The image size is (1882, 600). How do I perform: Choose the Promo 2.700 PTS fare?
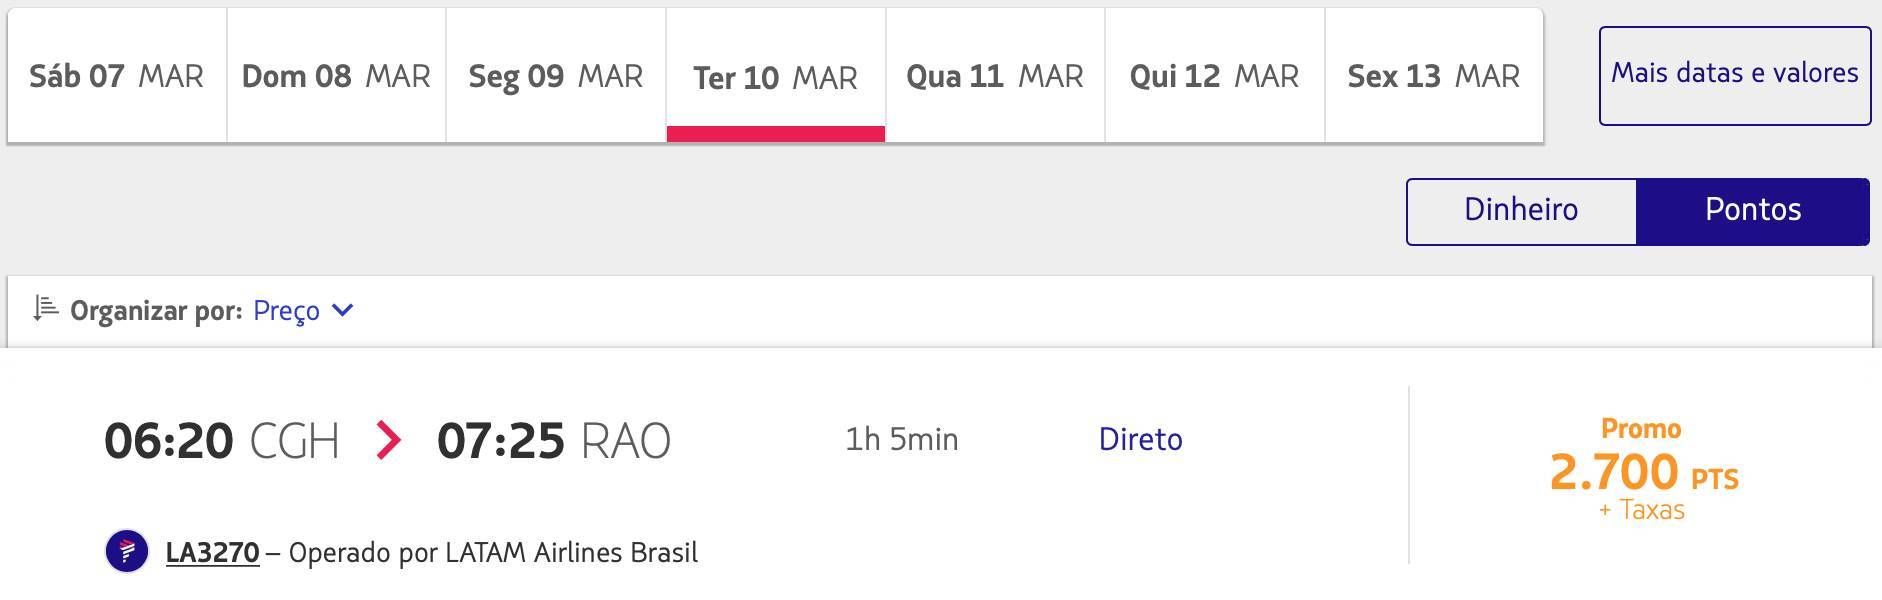(x=1643, y=469)
